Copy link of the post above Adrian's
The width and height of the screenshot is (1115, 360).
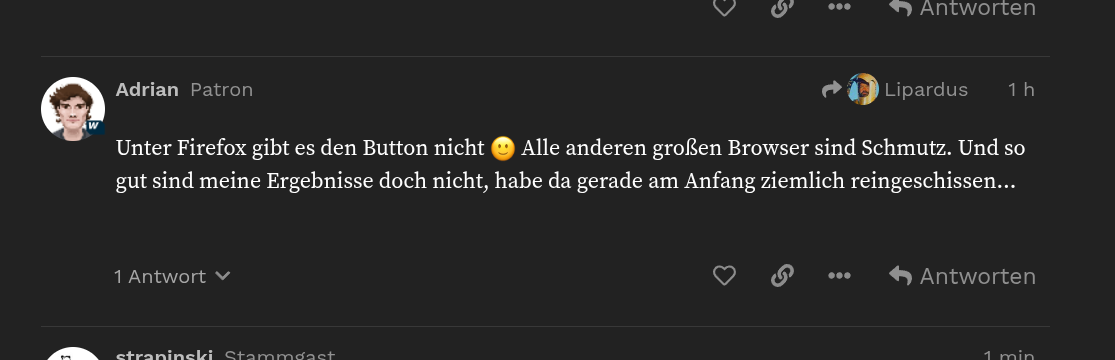(x=782, y=8)
